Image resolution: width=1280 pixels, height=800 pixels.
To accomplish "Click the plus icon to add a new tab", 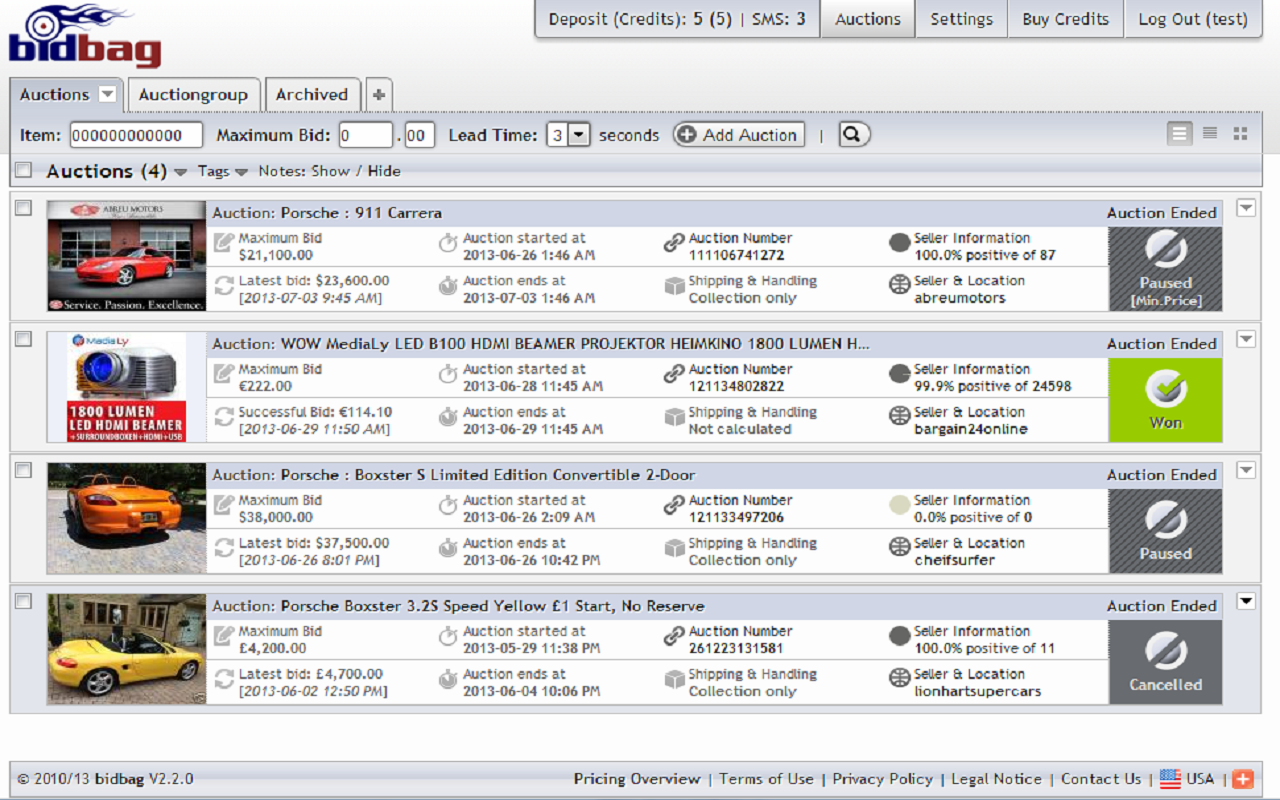I will click(379, 95).
